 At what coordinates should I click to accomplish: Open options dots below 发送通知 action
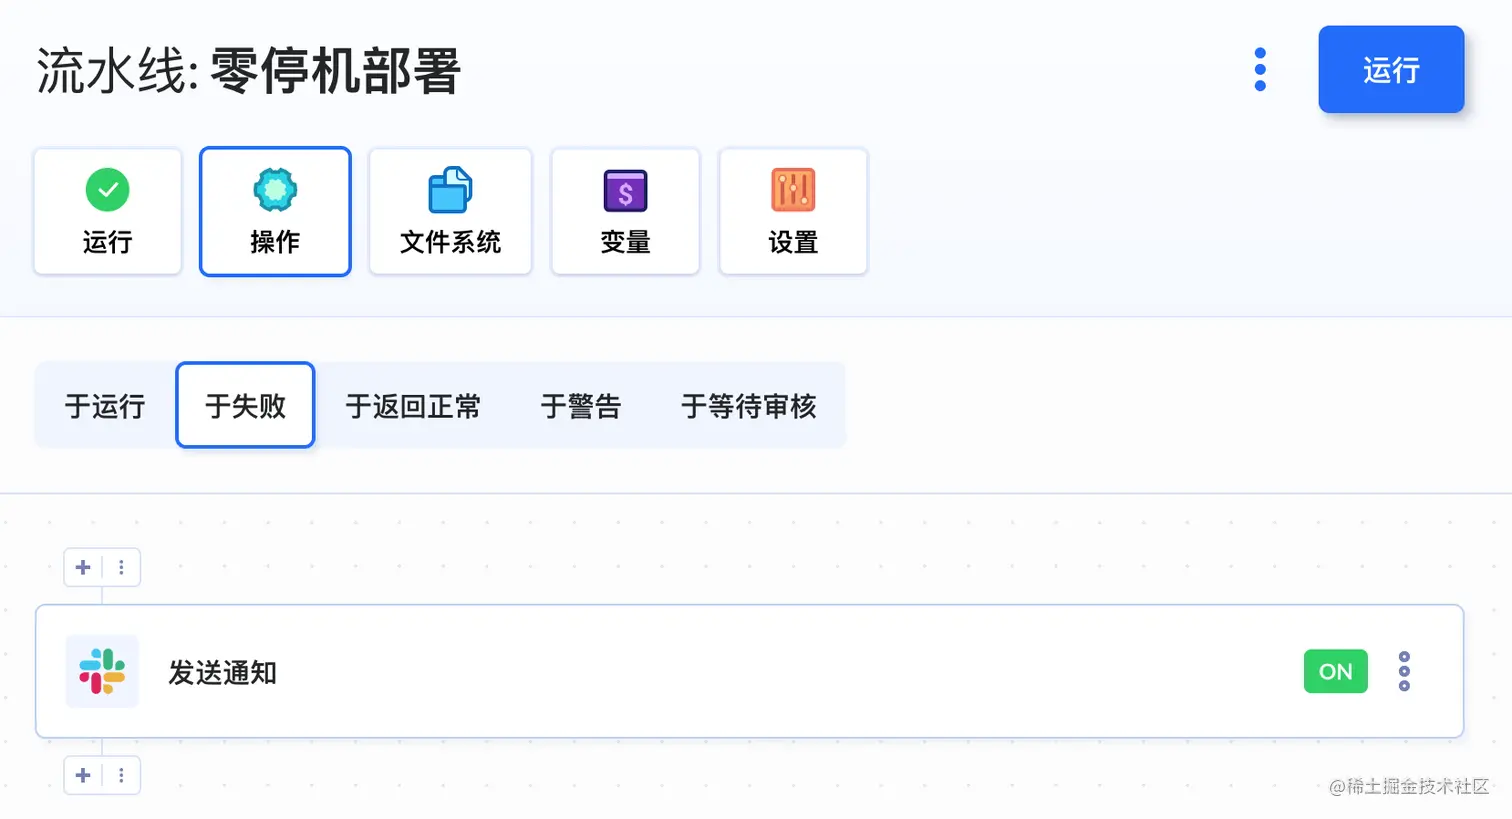pyautogui.click(x=121, y=775)
